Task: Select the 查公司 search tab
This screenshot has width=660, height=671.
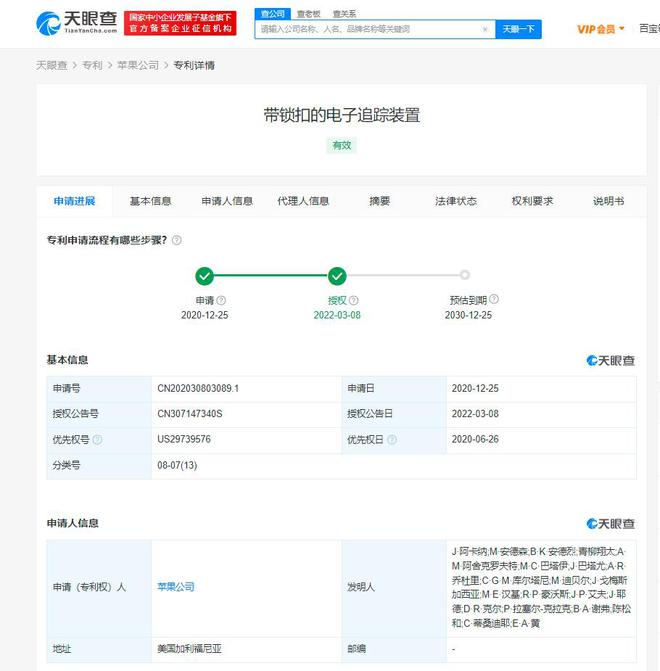Action: click(x=273, y=14)
